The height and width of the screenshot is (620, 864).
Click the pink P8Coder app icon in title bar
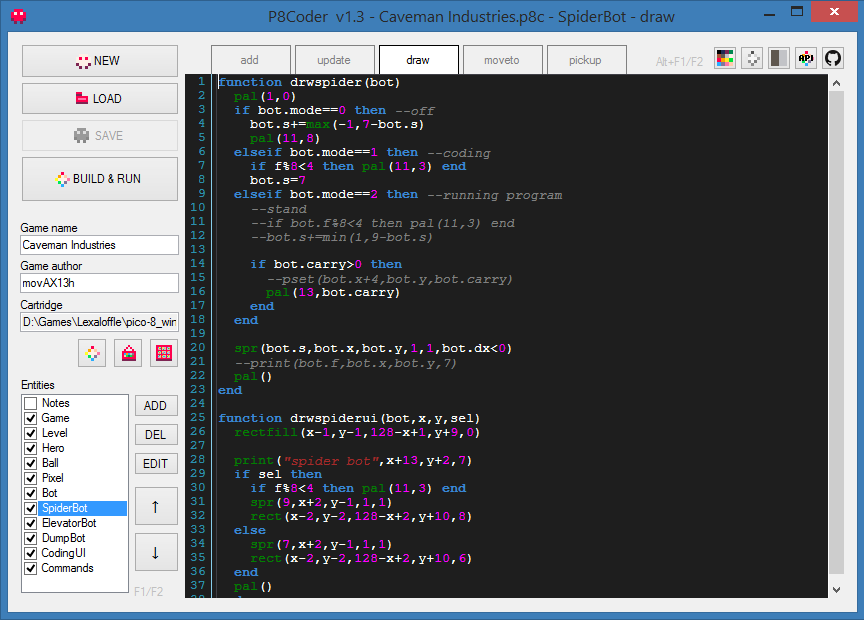(x=19, y=16)
